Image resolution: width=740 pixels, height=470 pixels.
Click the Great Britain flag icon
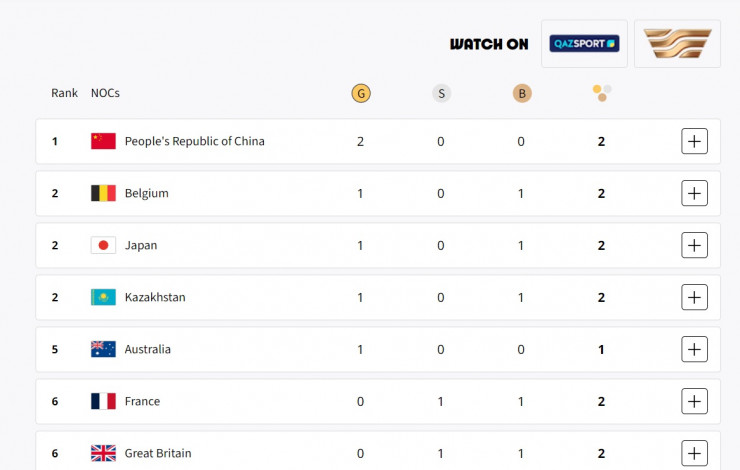click(x=104, y=453)
